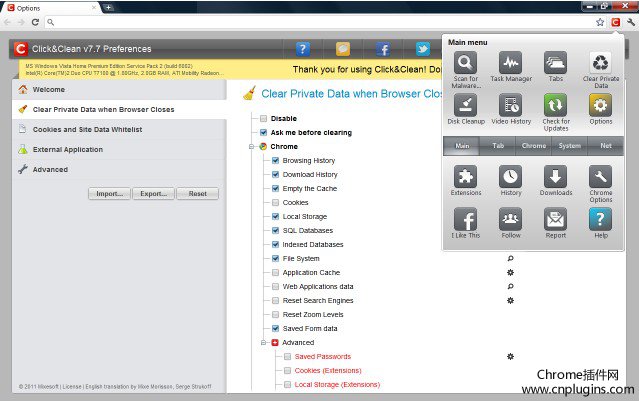Screen dimensions: 639x402
Task: Enable Saved Passwords checkbox
Action: pos(288,357)
